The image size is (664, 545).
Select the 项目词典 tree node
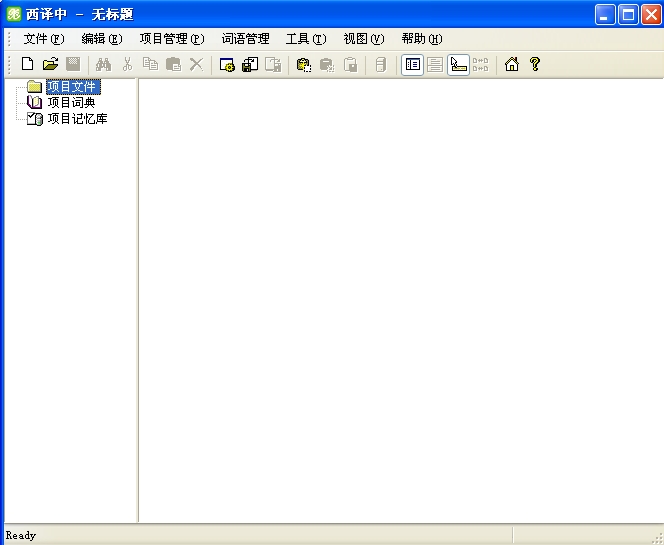71,102
